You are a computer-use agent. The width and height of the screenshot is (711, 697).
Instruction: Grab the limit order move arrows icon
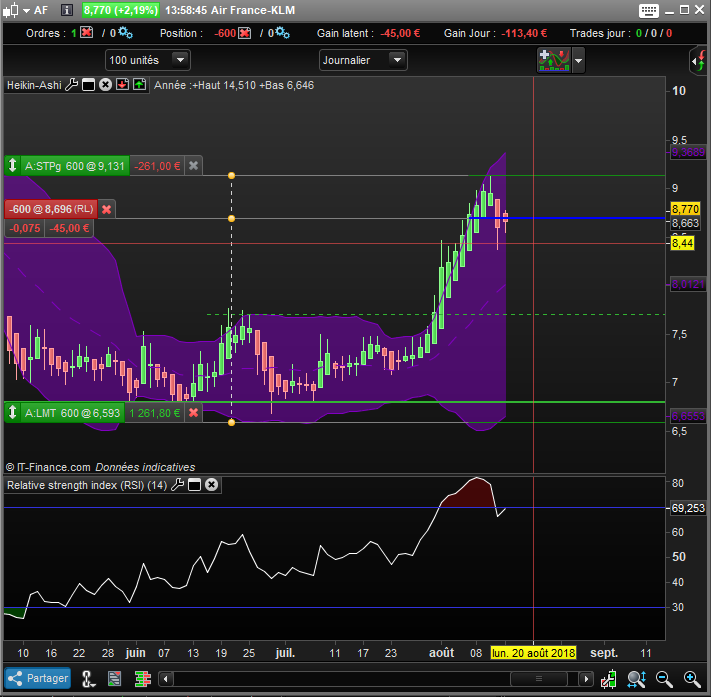point(13,412)
